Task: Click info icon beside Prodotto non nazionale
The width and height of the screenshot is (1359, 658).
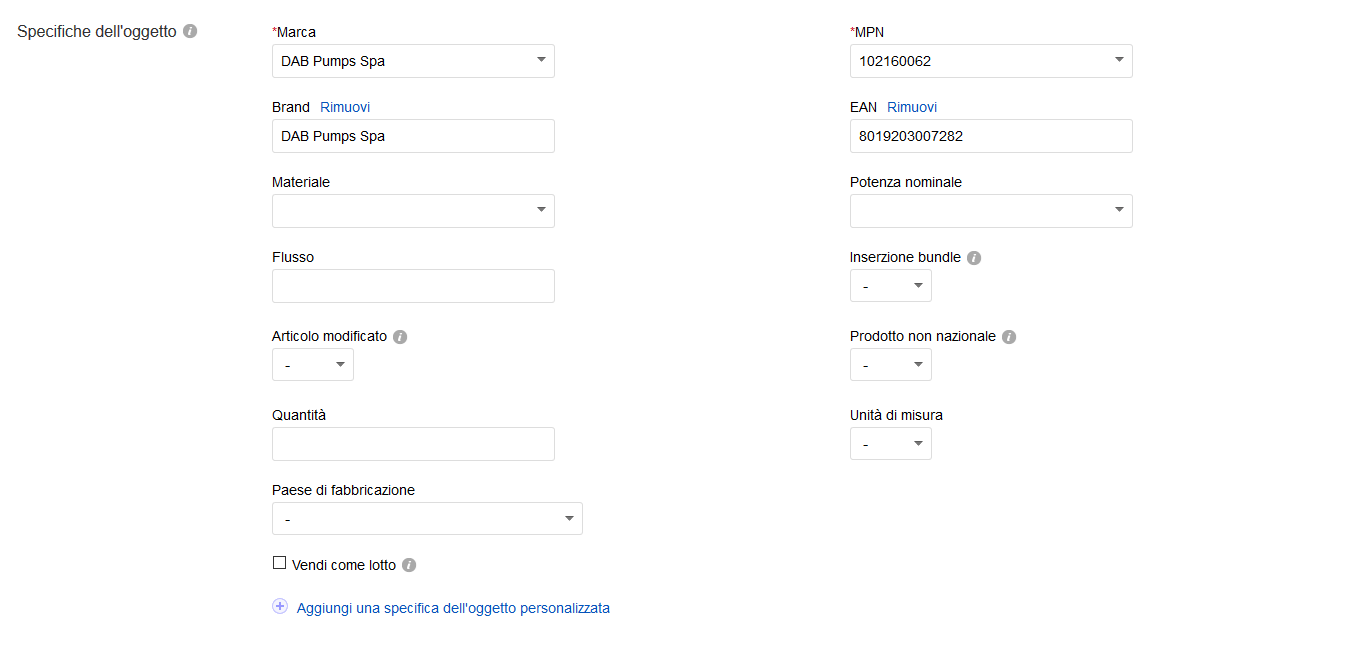Action: 1009,337
